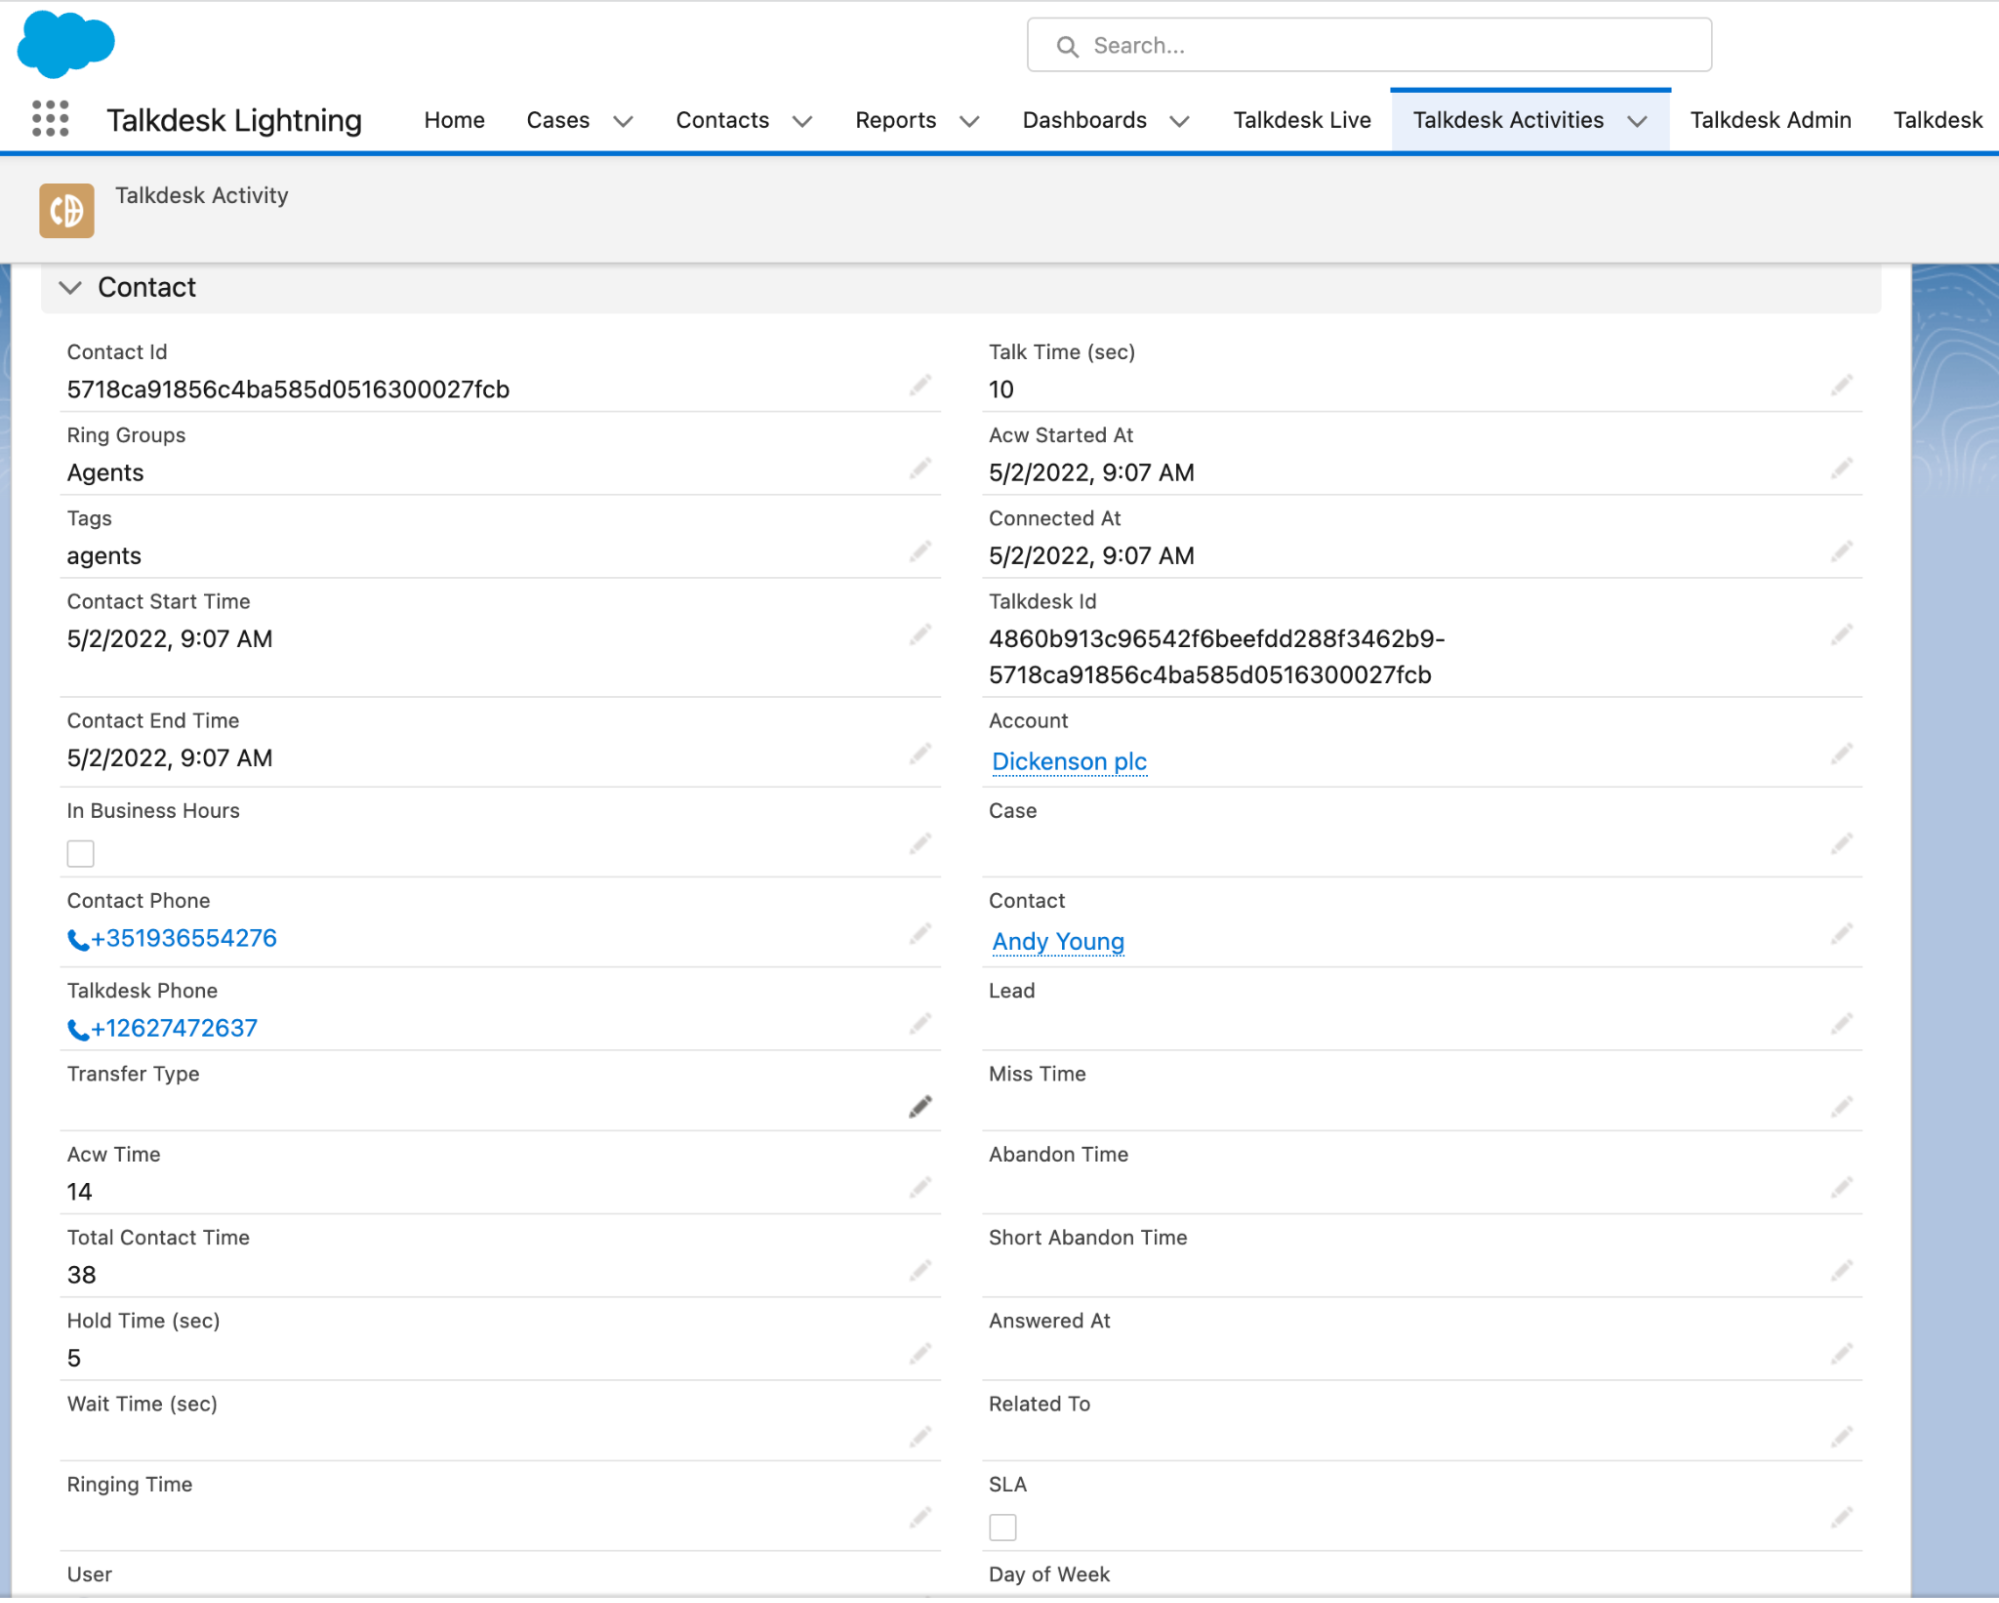
Task: Open the Cases tab dropdown arrow
Action: pyautogui.click(x=623, y=121)
